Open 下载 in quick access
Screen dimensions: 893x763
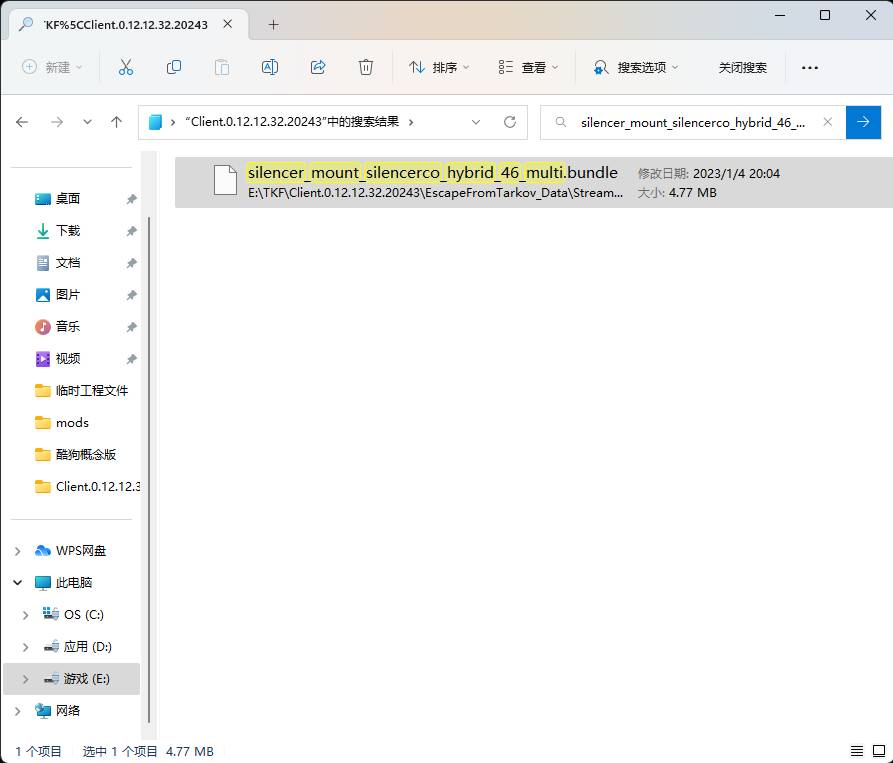pyautogui.click(x=68, y=231)
